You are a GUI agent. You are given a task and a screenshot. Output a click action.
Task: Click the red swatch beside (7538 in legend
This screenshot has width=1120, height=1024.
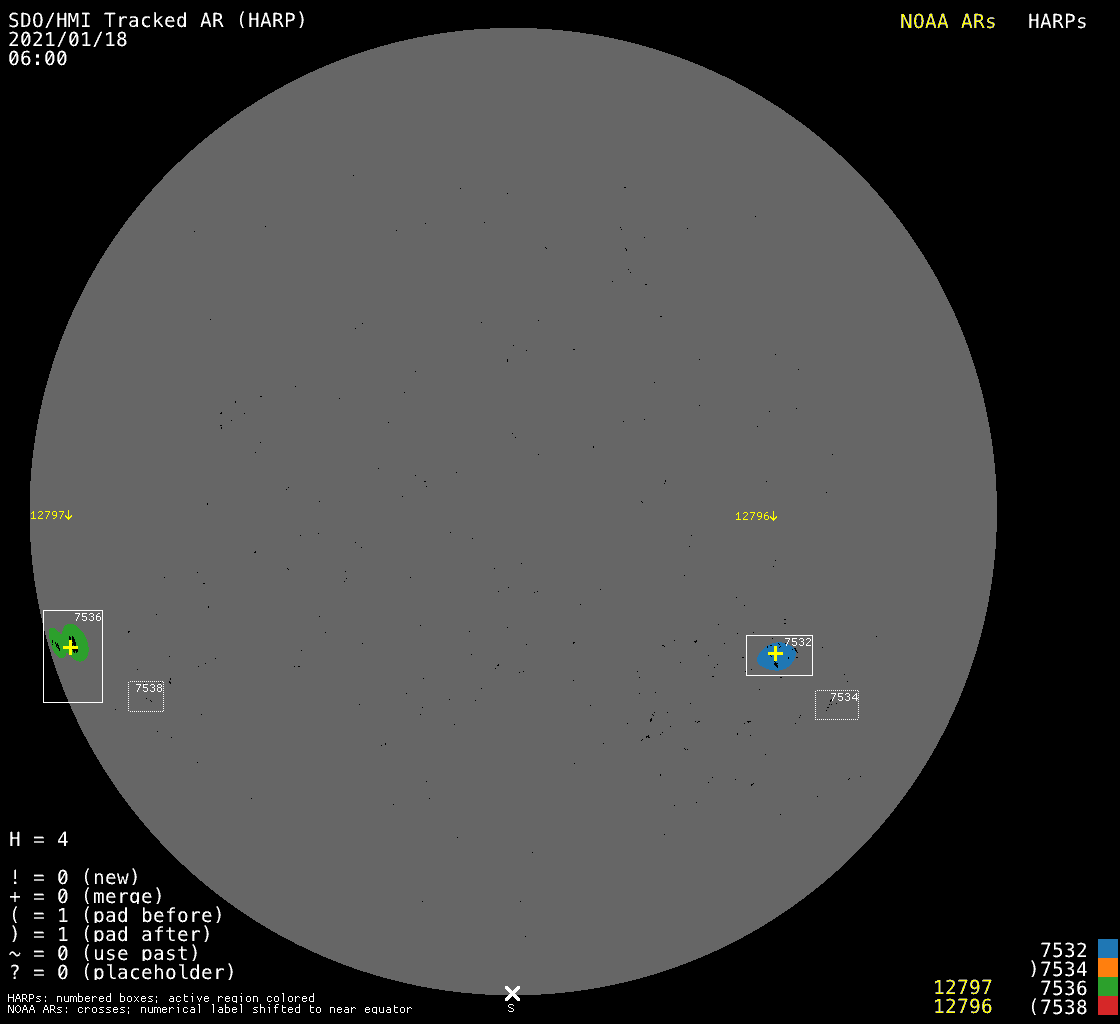tap(1107, 1006)
